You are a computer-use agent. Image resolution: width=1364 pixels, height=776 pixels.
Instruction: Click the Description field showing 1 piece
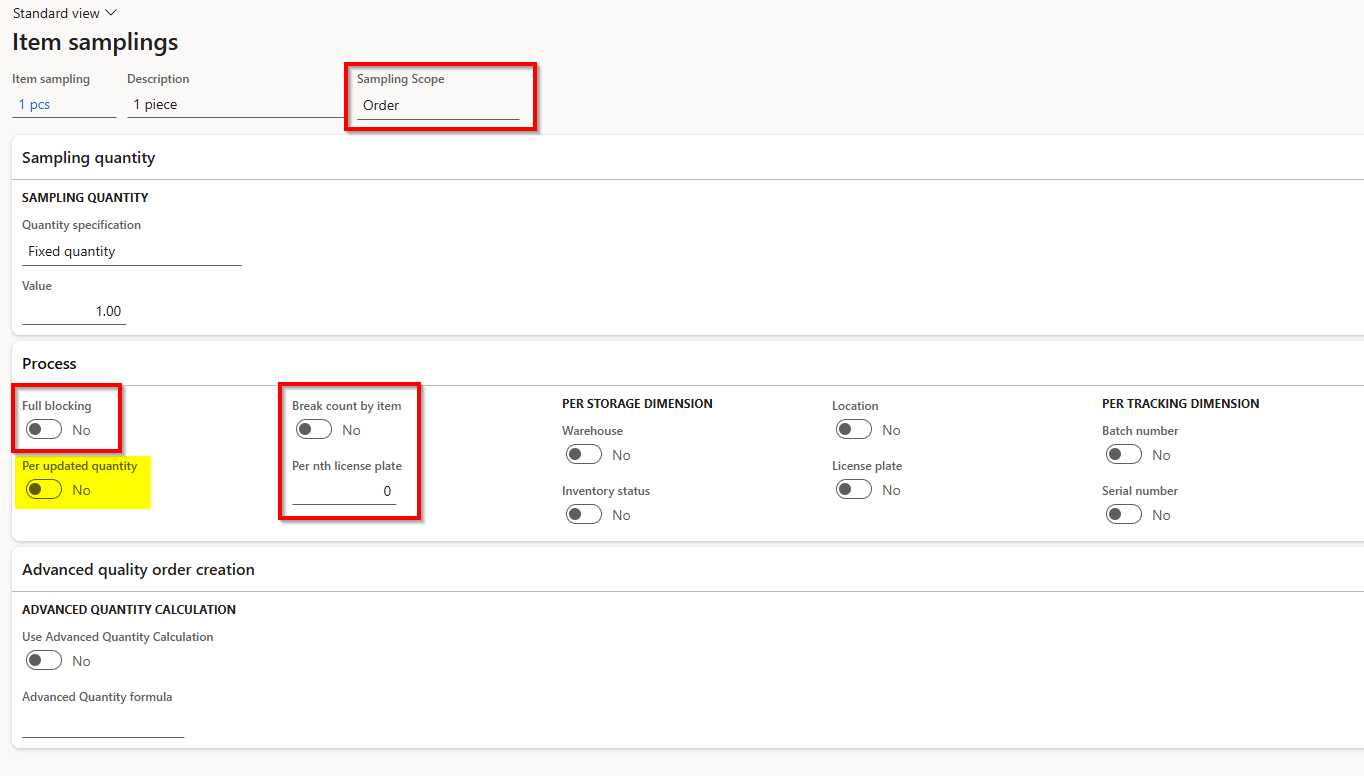236,104
